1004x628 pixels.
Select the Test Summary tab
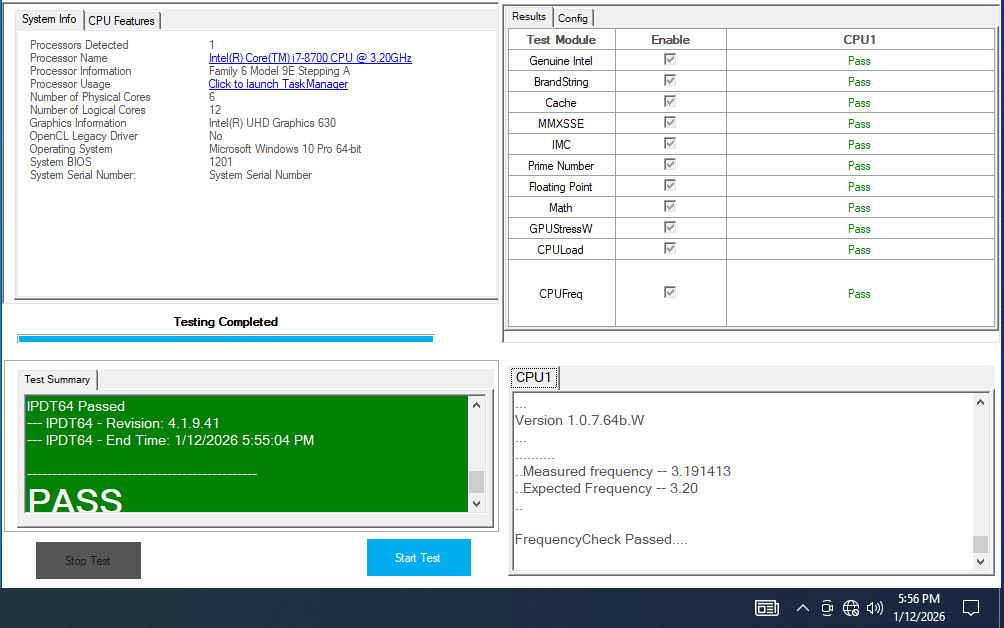[57, 380]
